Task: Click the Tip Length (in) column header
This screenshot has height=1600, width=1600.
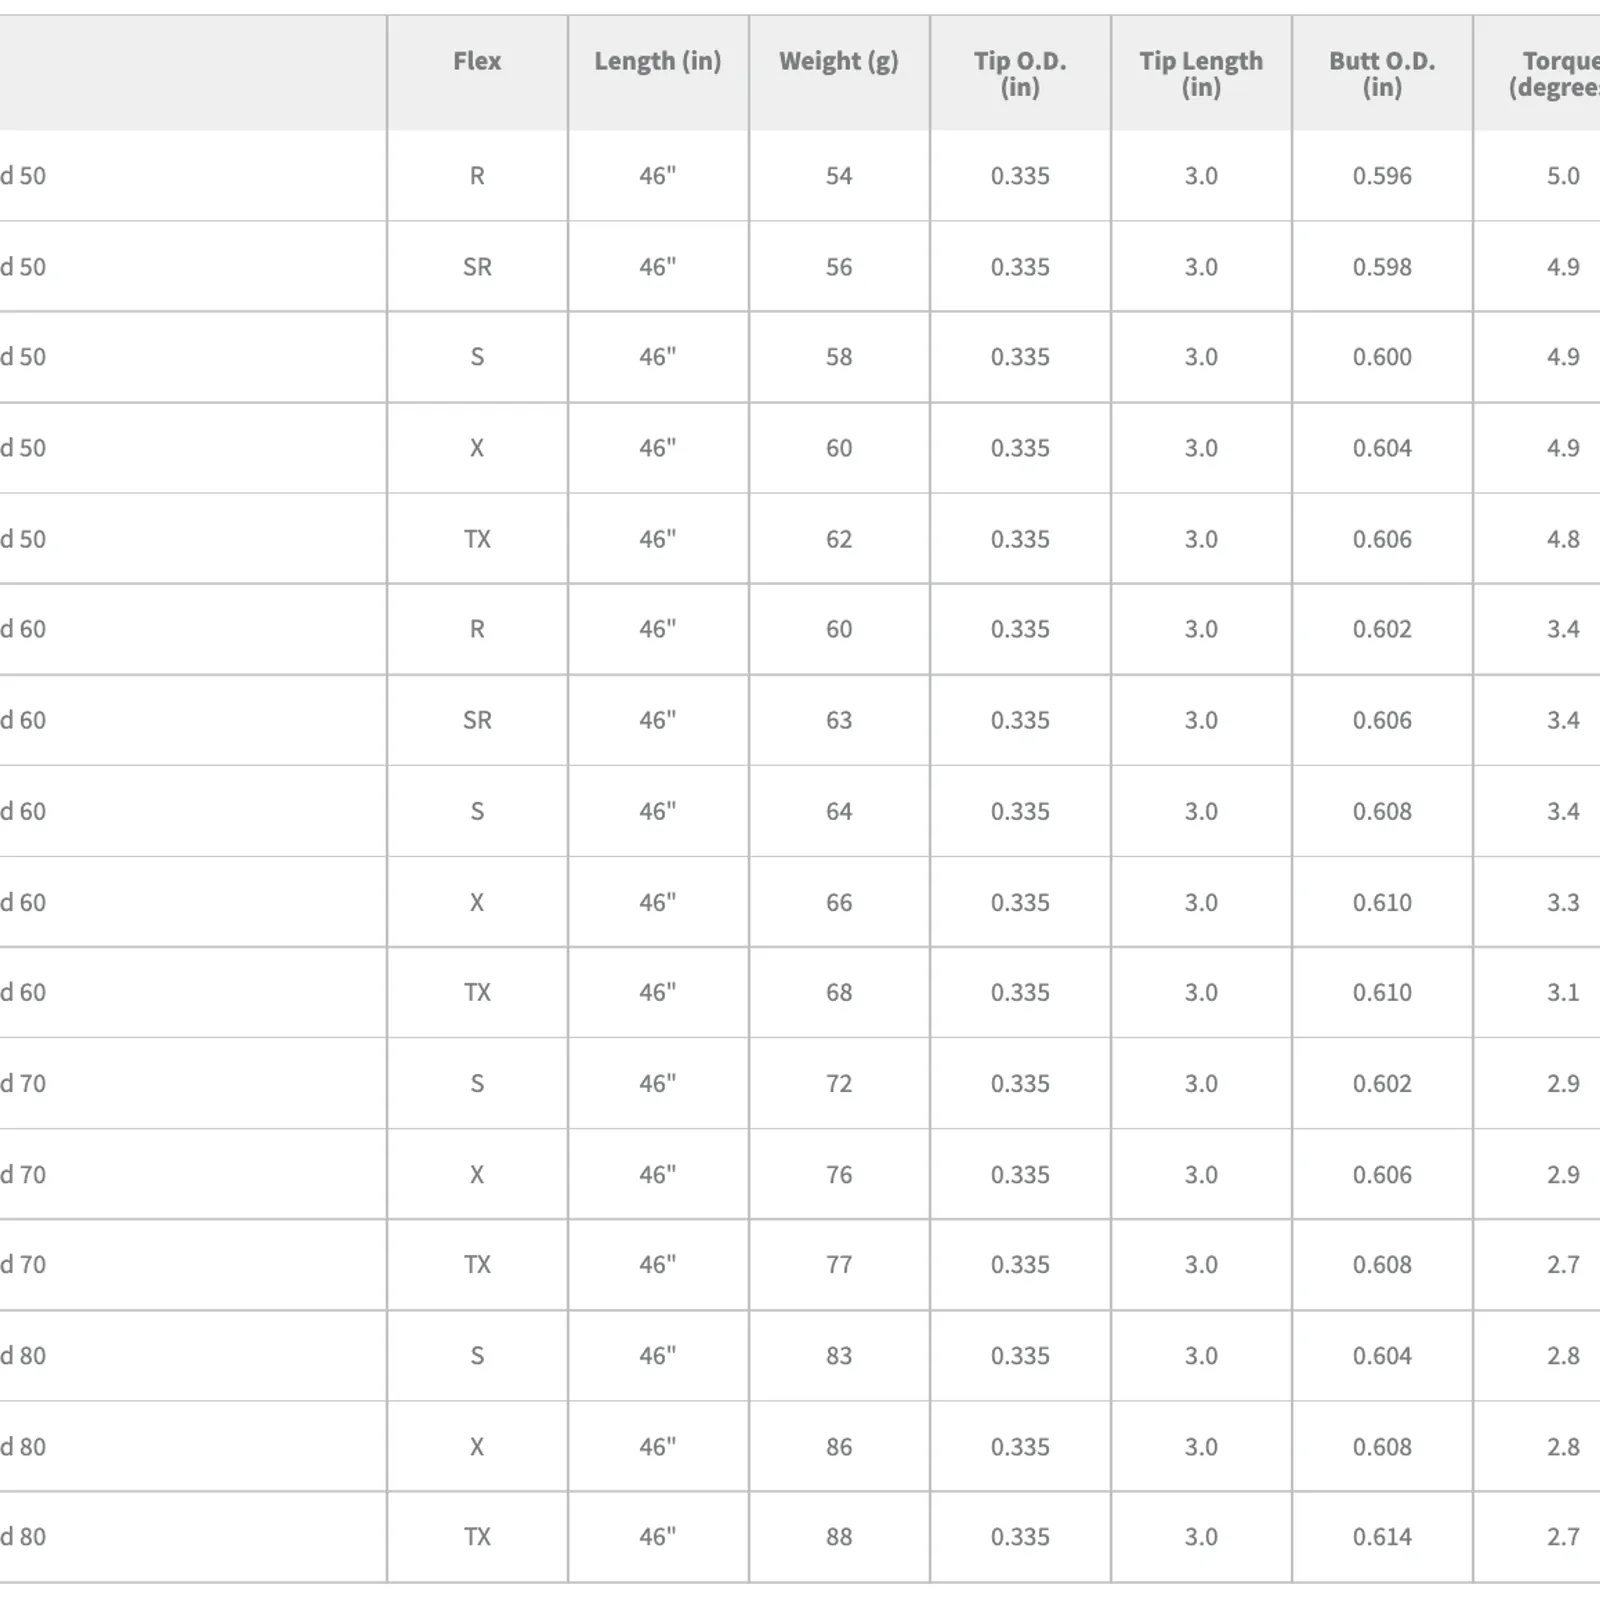Action: coord(1201,73)
